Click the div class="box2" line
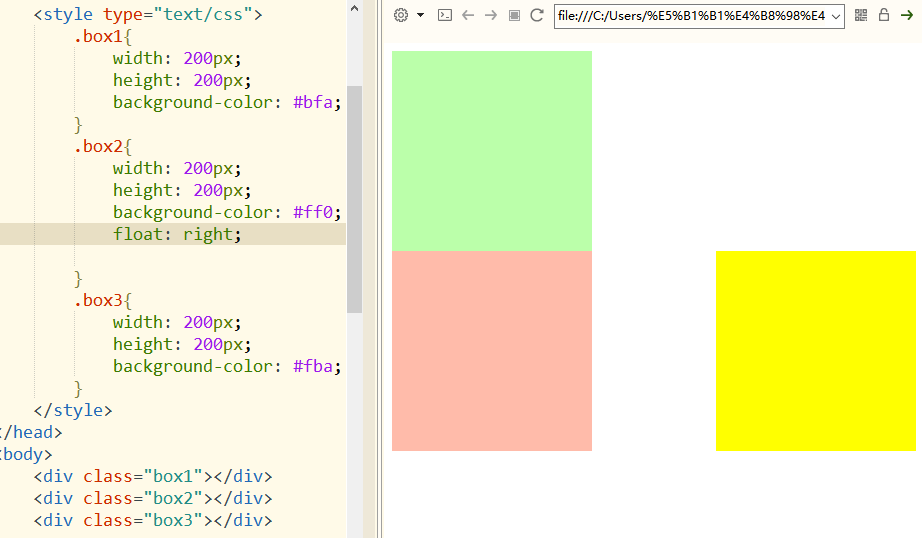This screenshot has width=922, height=538. [x=153, y=499]
